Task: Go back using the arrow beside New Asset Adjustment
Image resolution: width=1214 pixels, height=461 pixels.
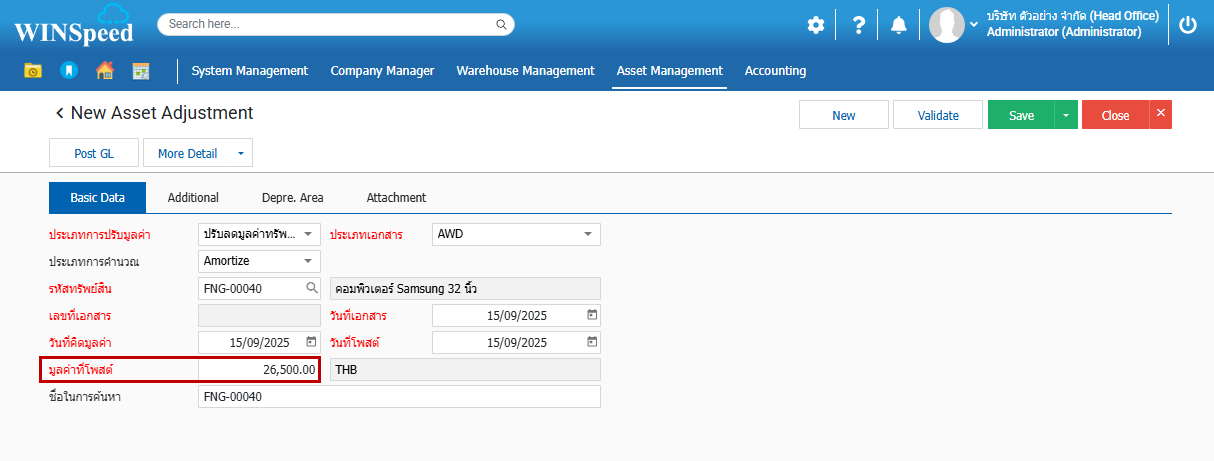Action: click(x=59, y=114)
